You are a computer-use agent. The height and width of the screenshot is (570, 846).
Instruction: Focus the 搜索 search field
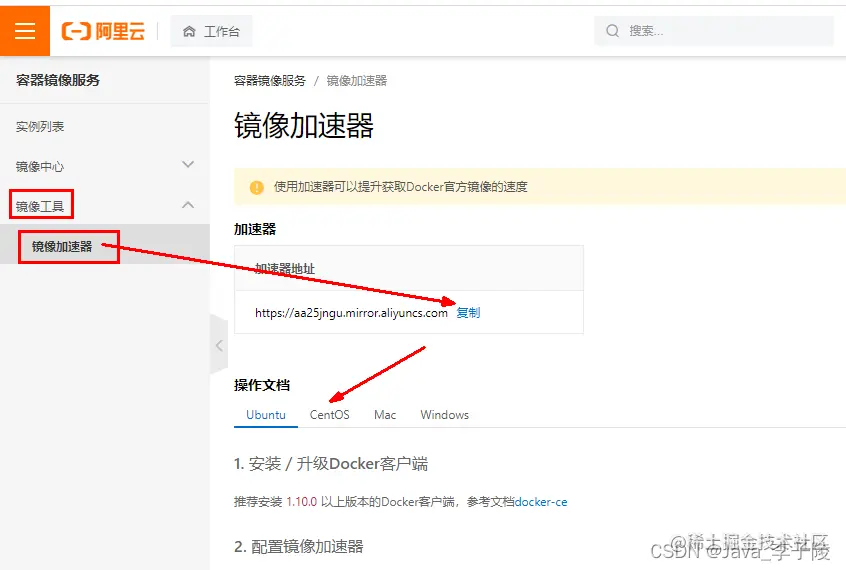coord(713,31)
